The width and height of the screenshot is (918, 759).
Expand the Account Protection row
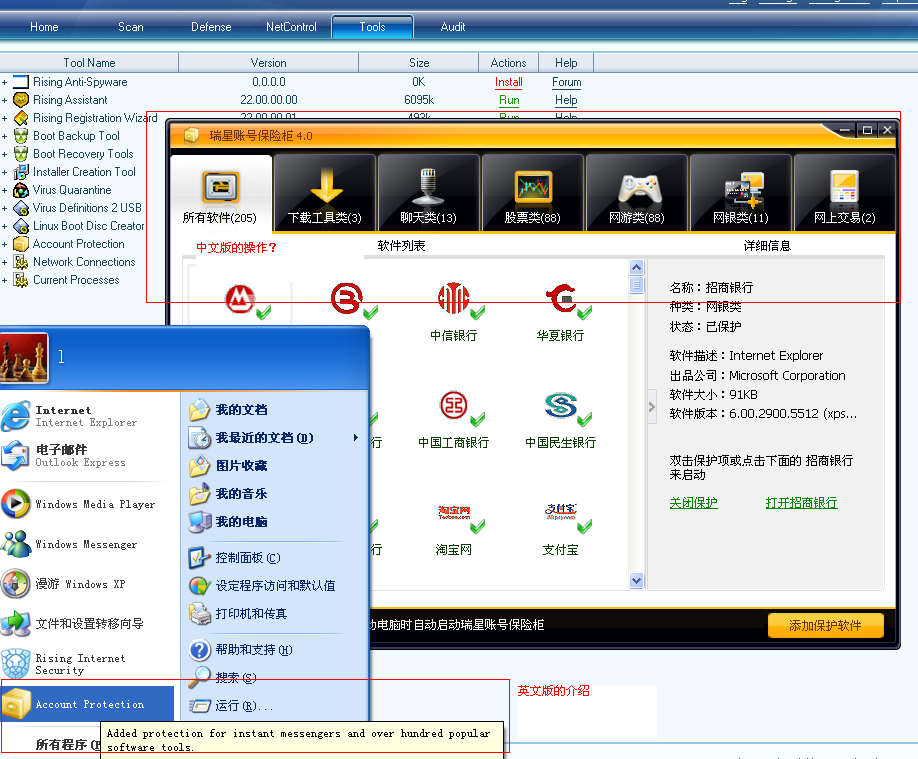point(5,245)
